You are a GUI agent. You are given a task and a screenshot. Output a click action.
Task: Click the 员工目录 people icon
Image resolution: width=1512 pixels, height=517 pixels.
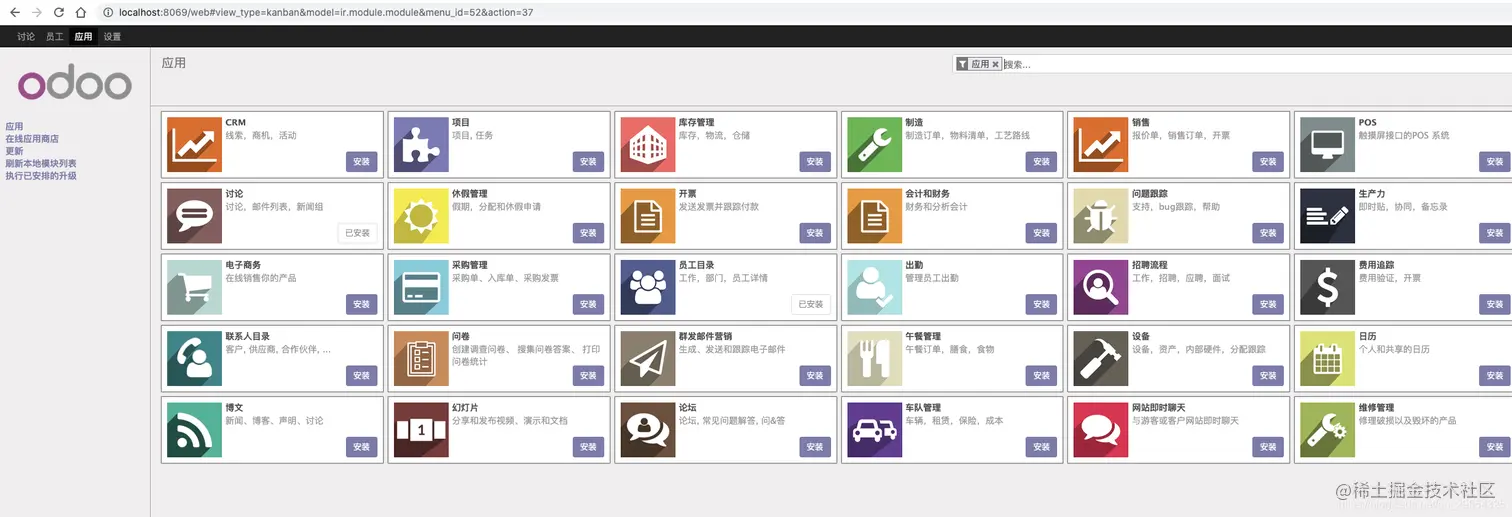coord(648,288)
